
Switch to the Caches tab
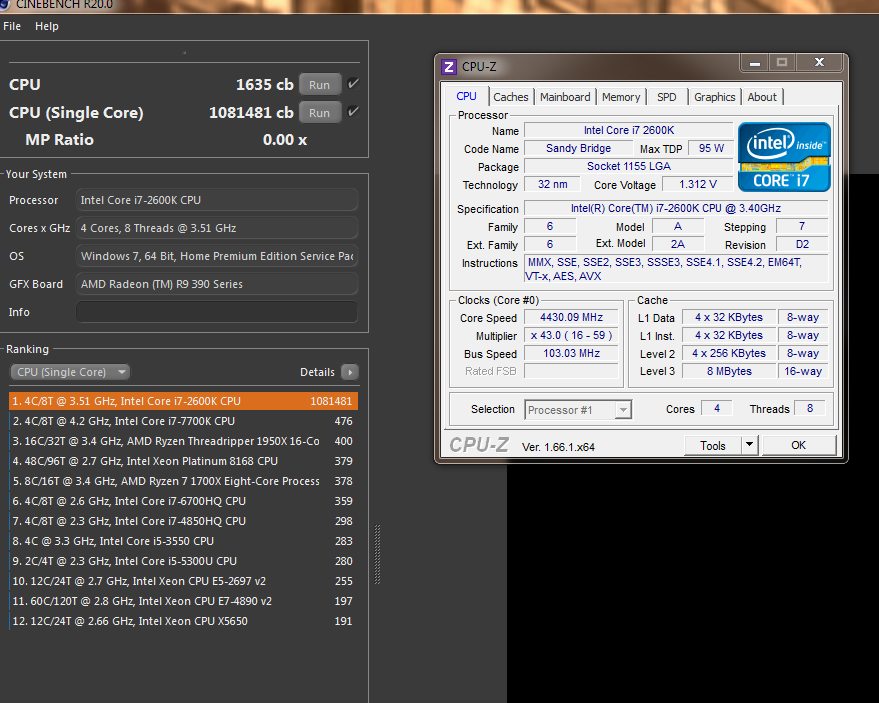pos(511,97)
